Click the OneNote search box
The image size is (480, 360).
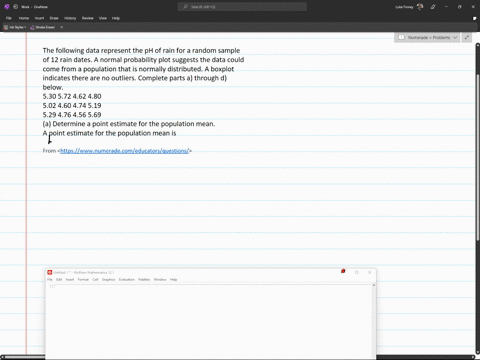(242, 7)
